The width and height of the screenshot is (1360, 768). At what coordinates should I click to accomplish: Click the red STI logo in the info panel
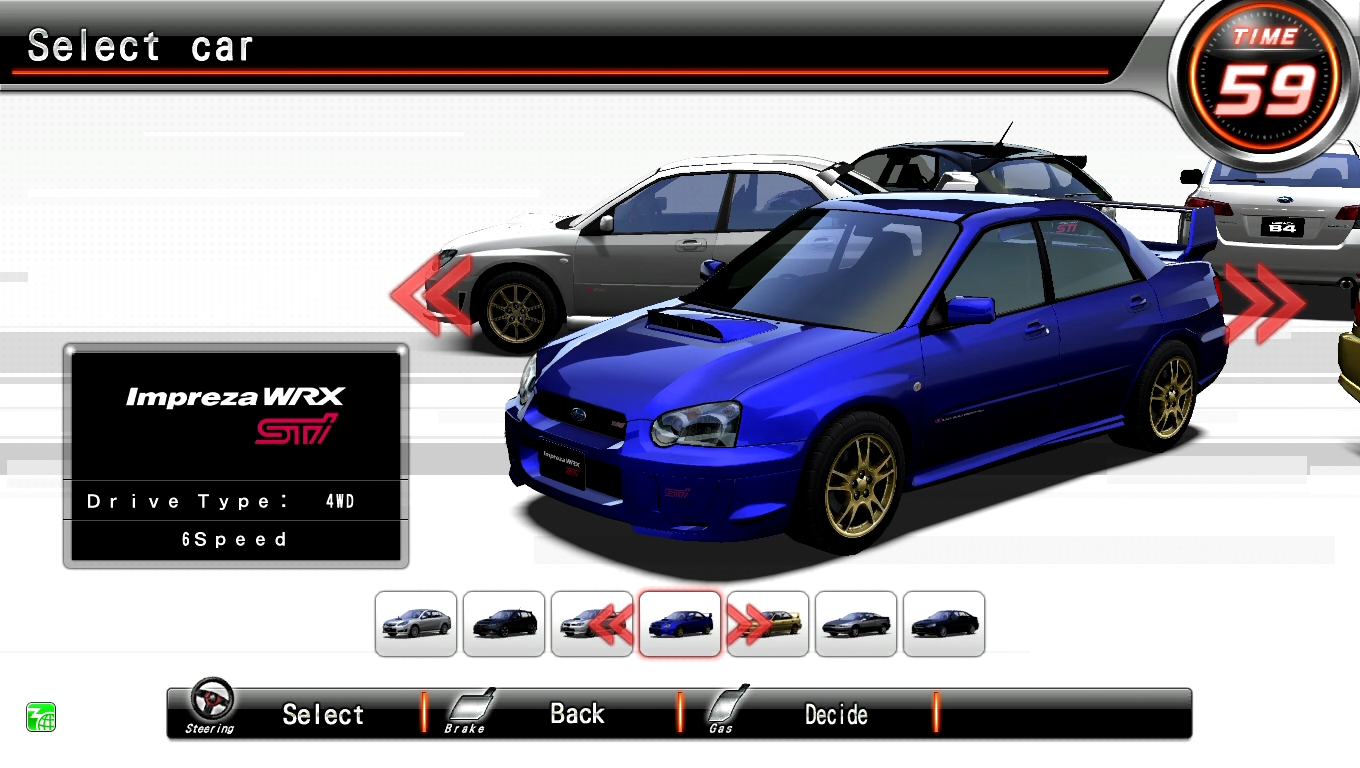[296, 430]
